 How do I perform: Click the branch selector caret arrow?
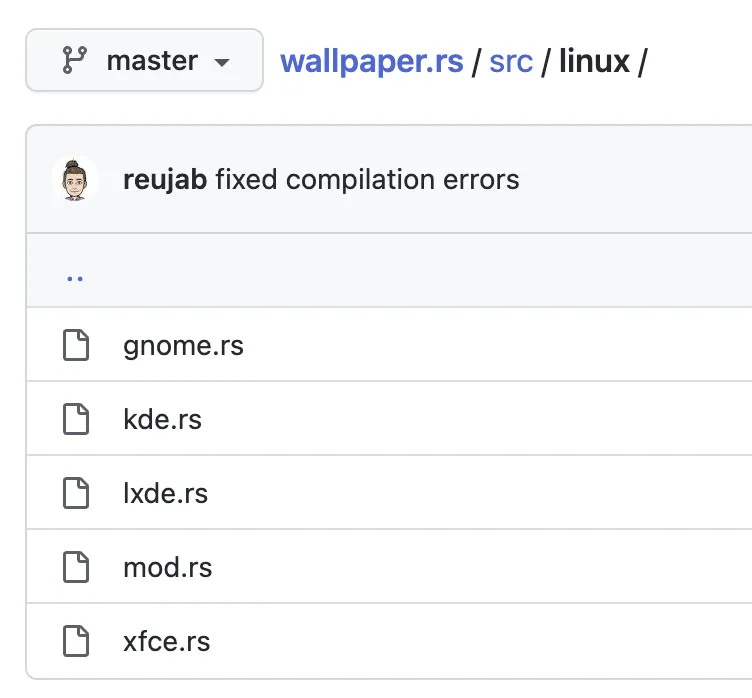click(222, 62)
